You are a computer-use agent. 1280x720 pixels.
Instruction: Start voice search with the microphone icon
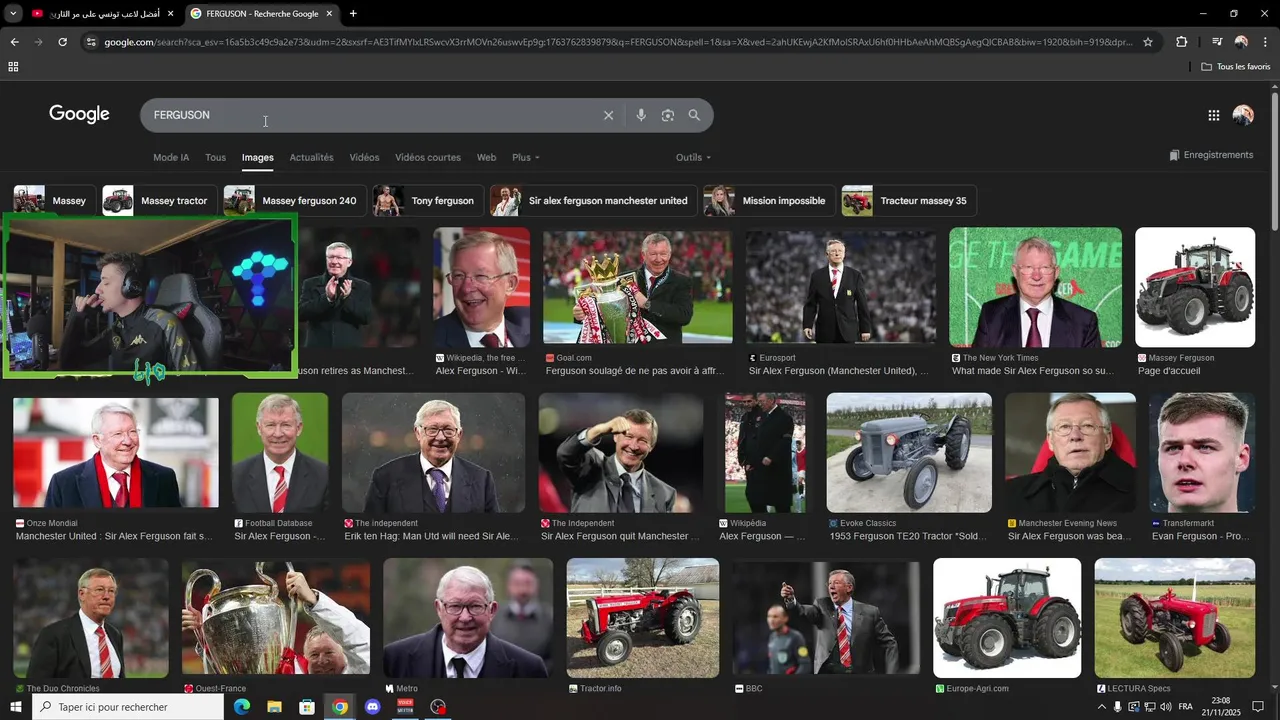click(x=641, y=115)
